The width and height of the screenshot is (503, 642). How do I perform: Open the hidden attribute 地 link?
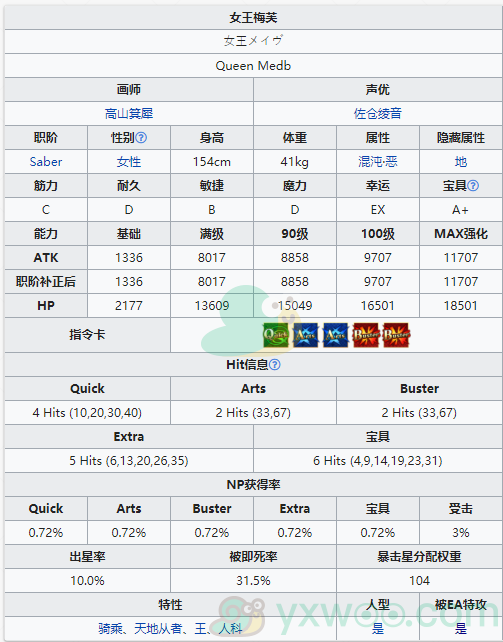tap(461, 162)
